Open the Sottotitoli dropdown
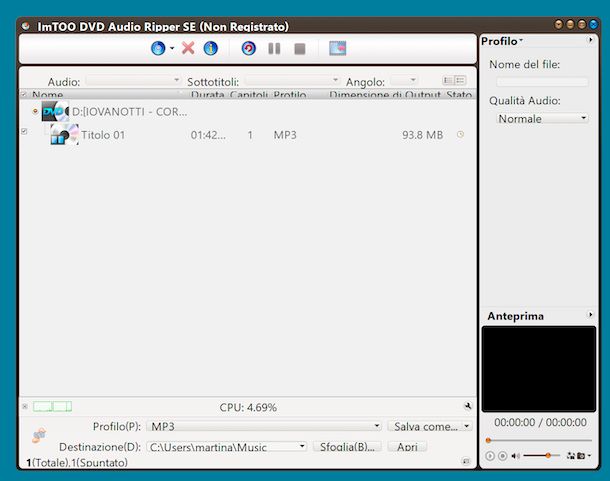Image resolution: width=610 pixels, height=481 pixels. (292, 81)
